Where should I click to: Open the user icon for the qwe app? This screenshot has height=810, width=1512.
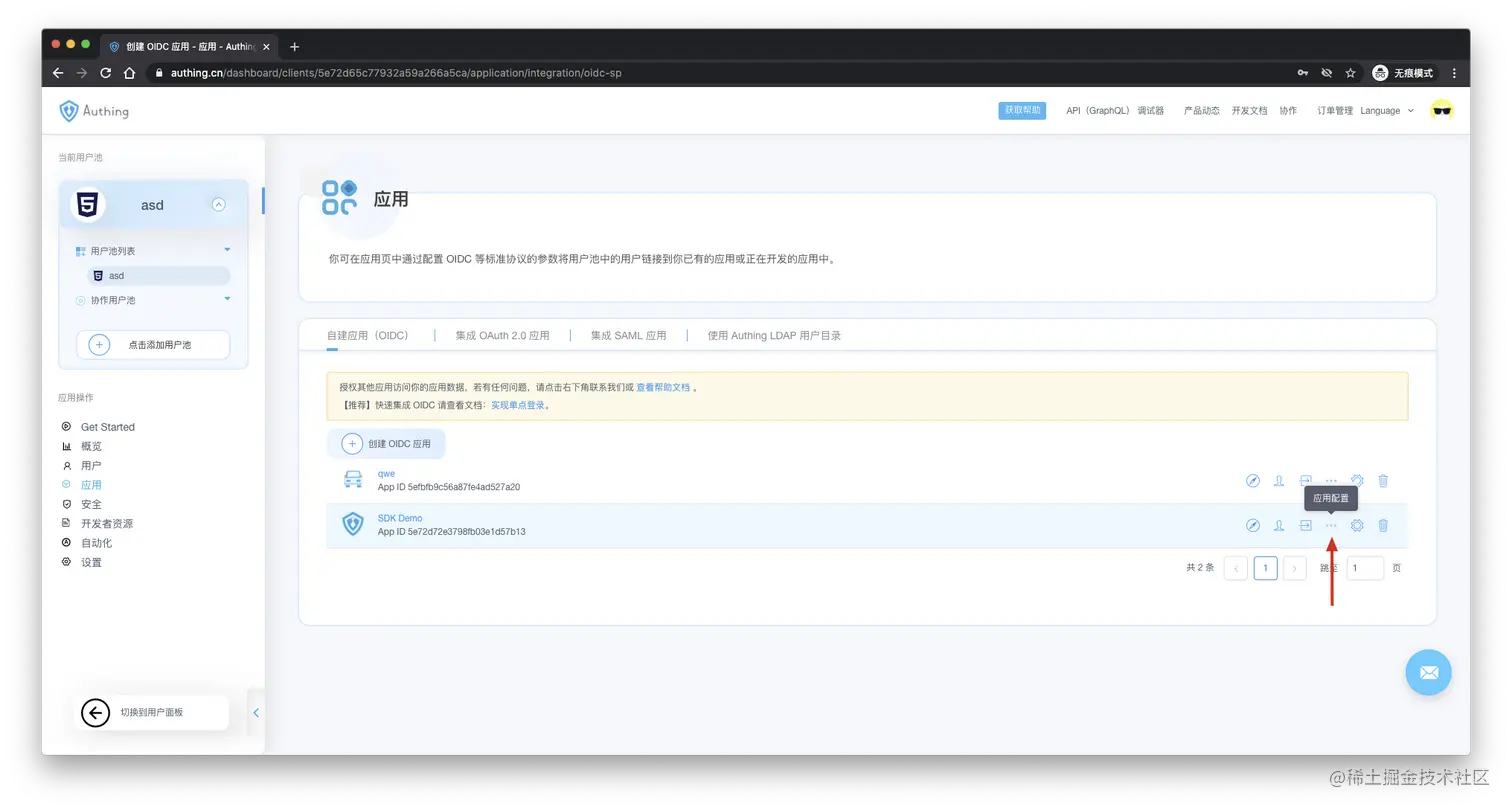[1279, 481]
